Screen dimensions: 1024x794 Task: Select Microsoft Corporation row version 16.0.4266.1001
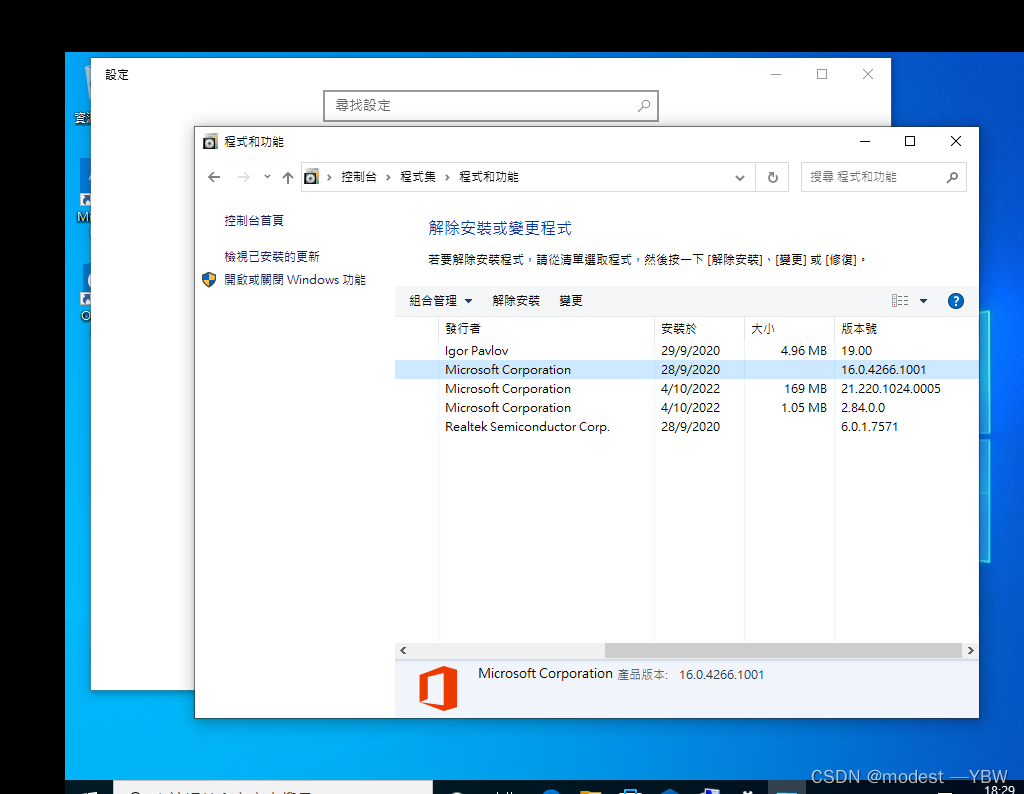(x=686, y=370)
